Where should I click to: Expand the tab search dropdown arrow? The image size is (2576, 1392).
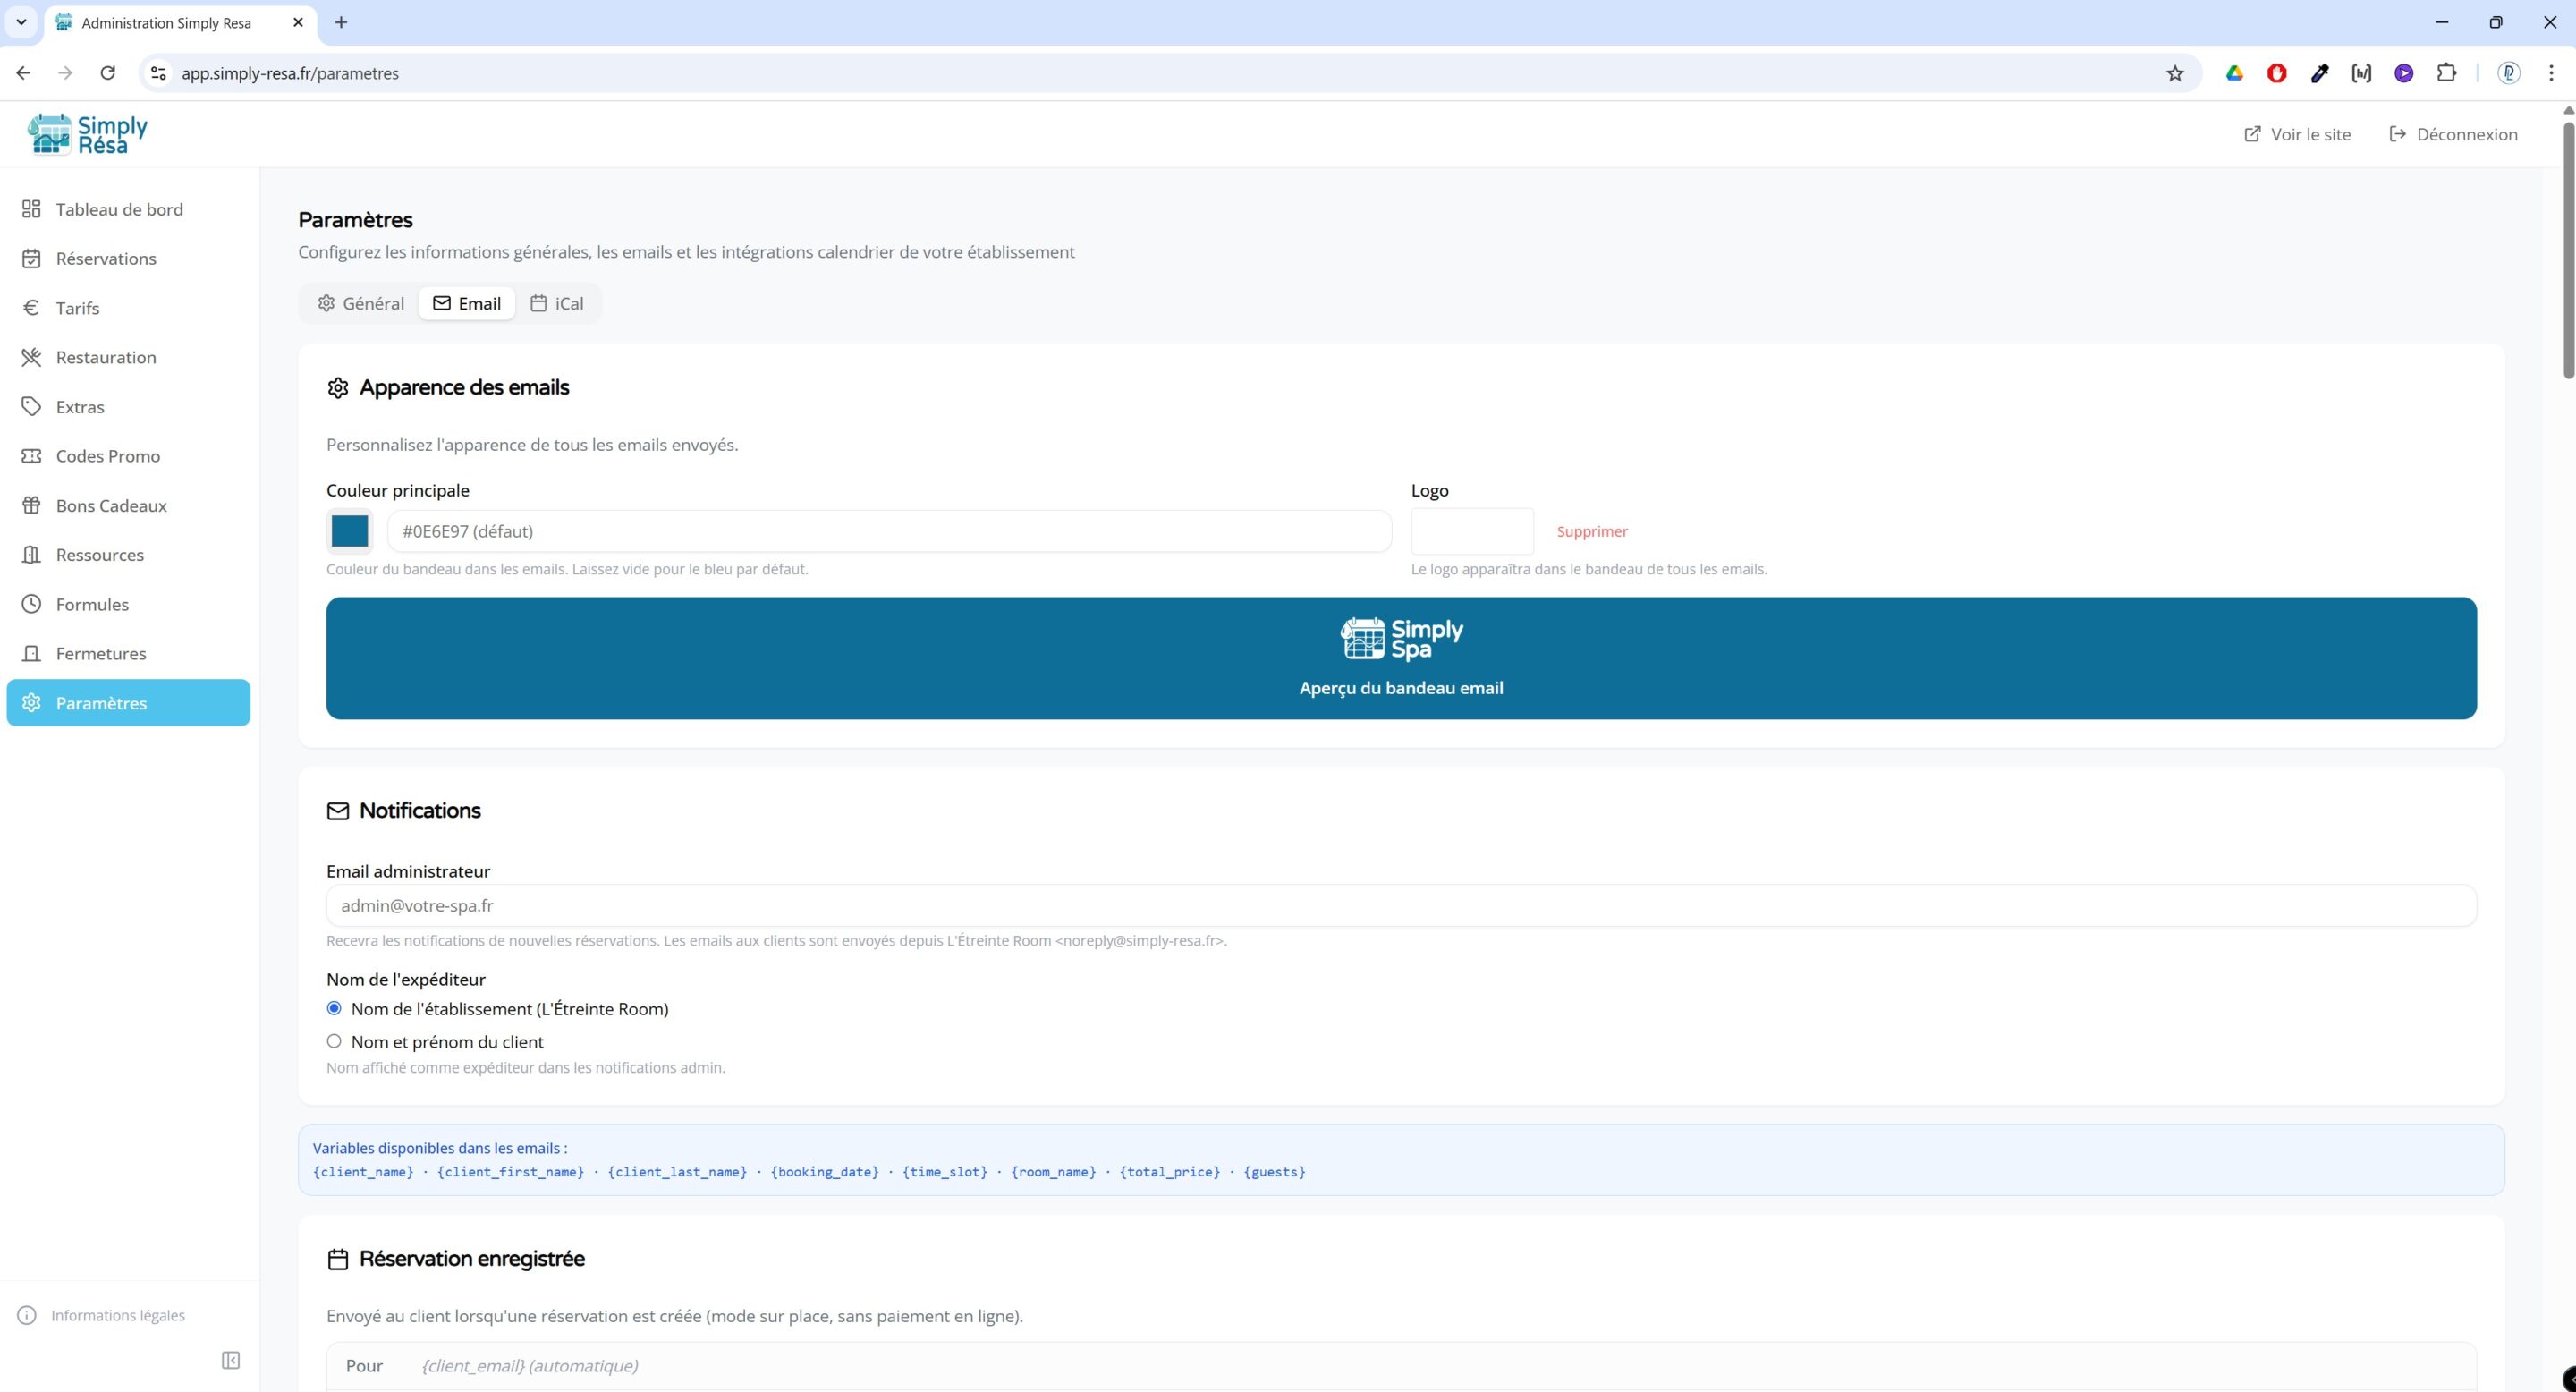point(19,22)
